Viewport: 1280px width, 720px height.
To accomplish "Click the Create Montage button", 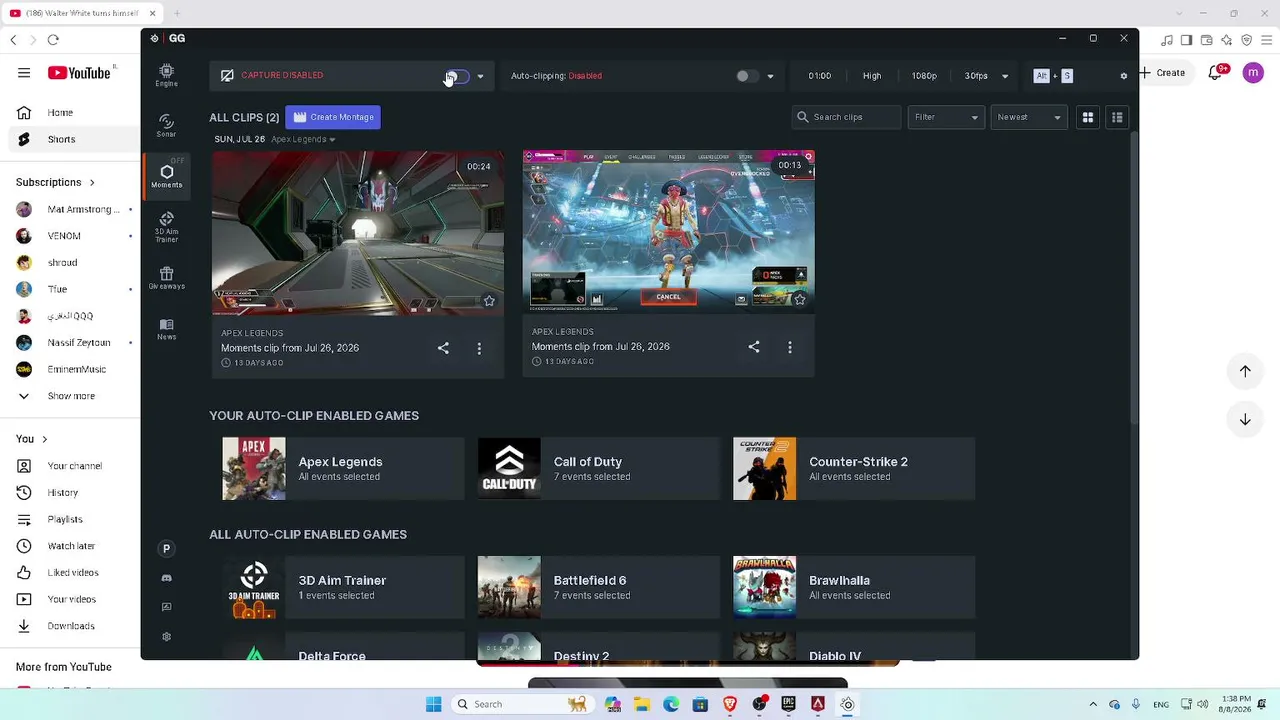I will click(x=333, y=117).
